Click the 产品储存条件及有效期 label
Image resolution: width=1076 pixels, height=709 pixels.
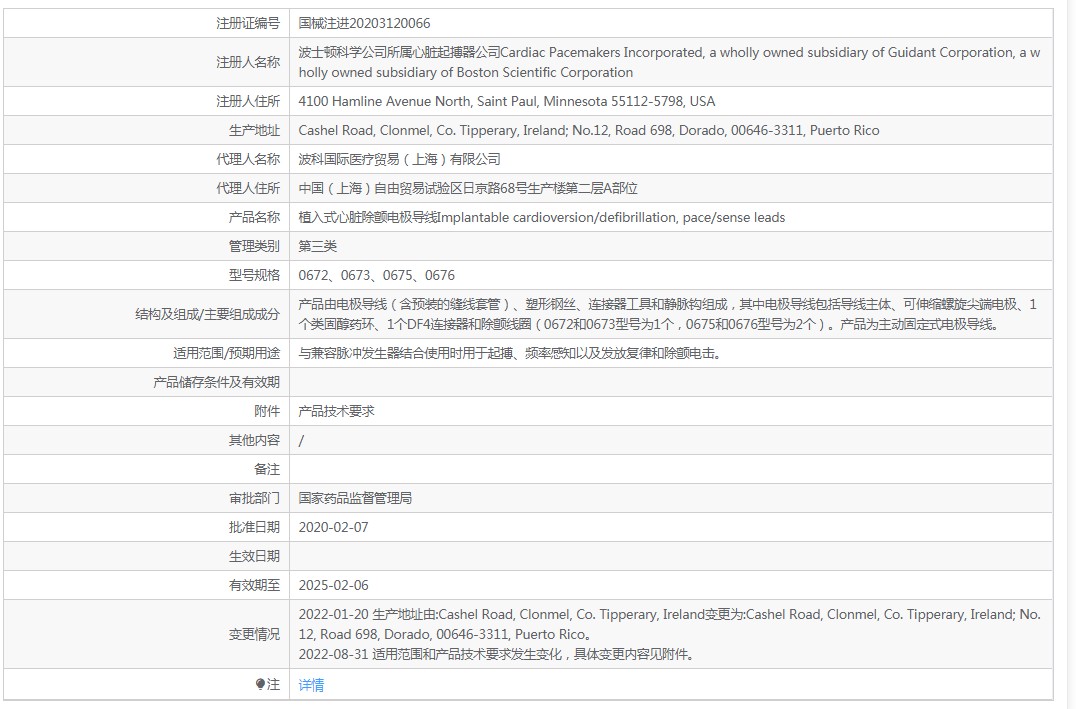point(216,382)
